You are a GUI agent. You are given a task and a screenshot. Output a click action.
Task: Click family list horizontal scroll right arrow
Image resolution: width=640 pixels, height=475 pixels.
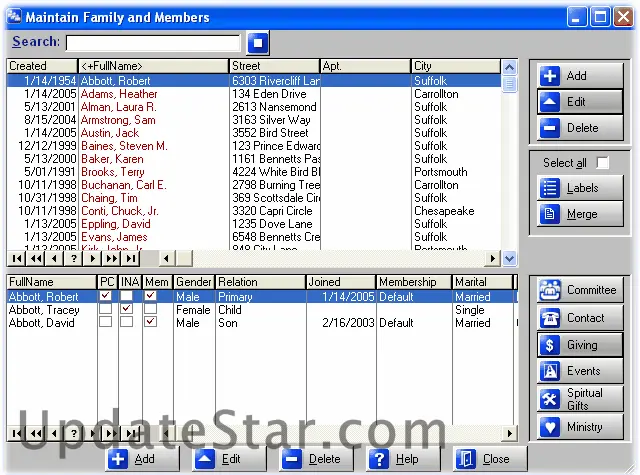pyautogui.click(x=493, y=258)
